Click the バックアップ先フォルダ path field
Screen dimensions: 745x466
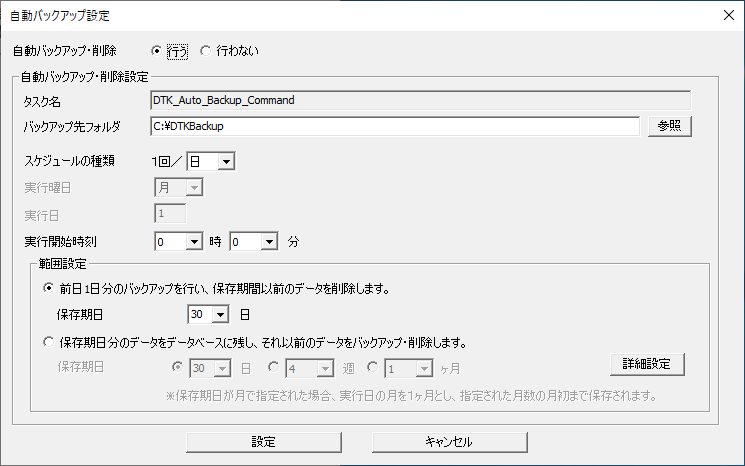[x=395, y=126]
